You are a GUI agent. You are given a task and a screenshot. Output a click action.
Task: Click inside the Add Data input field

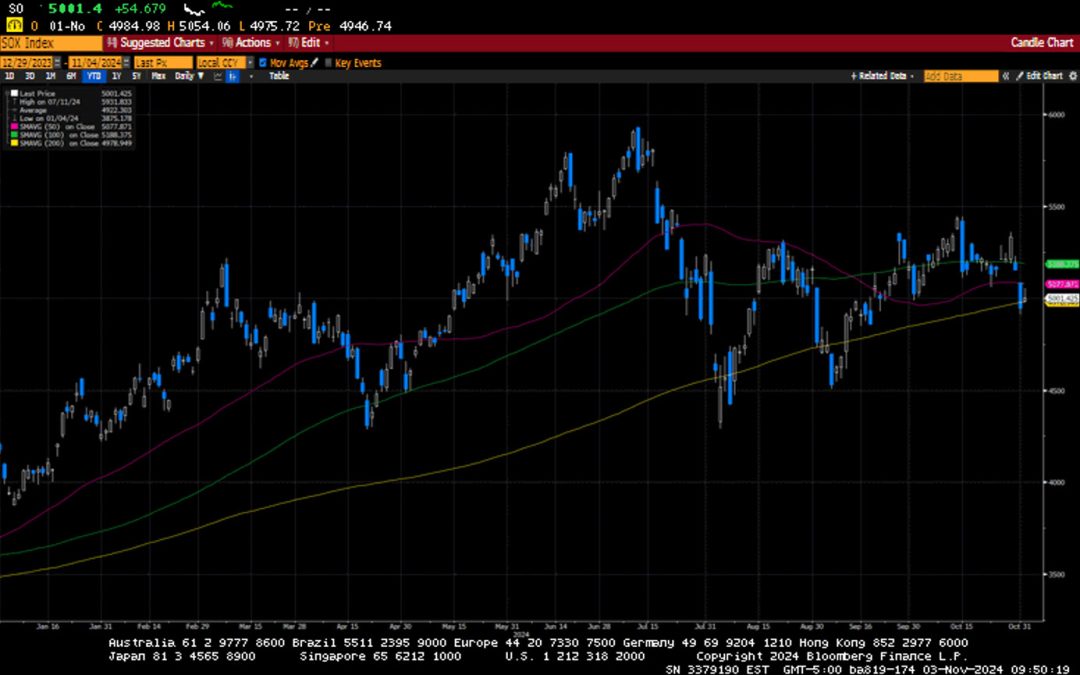coord(960,75)
